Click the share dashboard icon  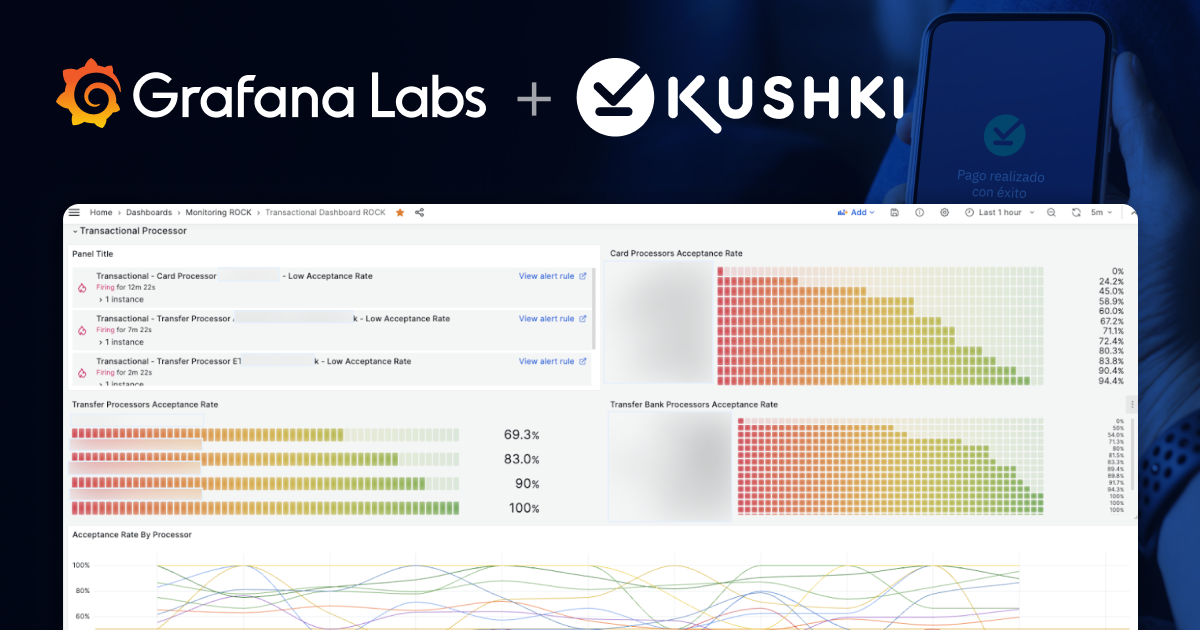coord(419,212)
